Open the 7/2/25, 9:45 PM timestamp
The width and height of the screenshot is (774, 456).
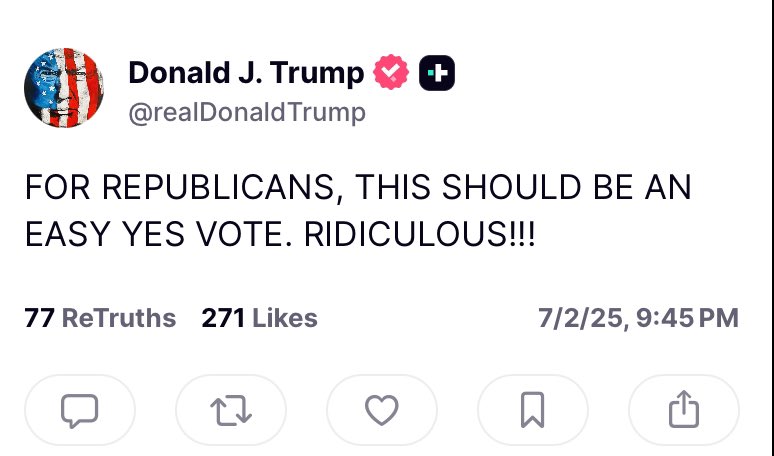point(638,319)
